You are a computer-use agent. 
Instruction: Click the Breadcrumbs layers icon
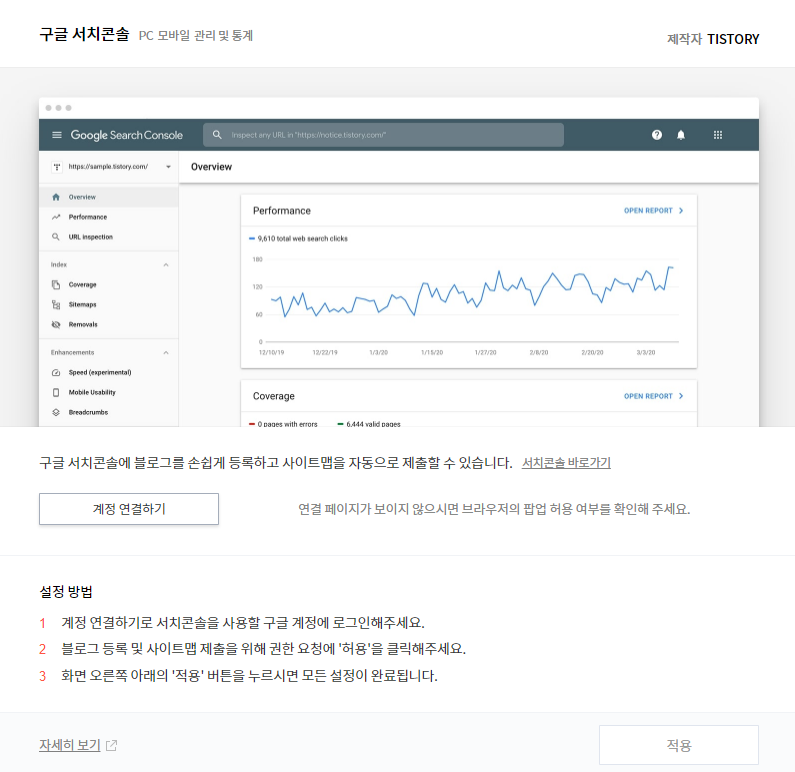[x=56, y=412]
